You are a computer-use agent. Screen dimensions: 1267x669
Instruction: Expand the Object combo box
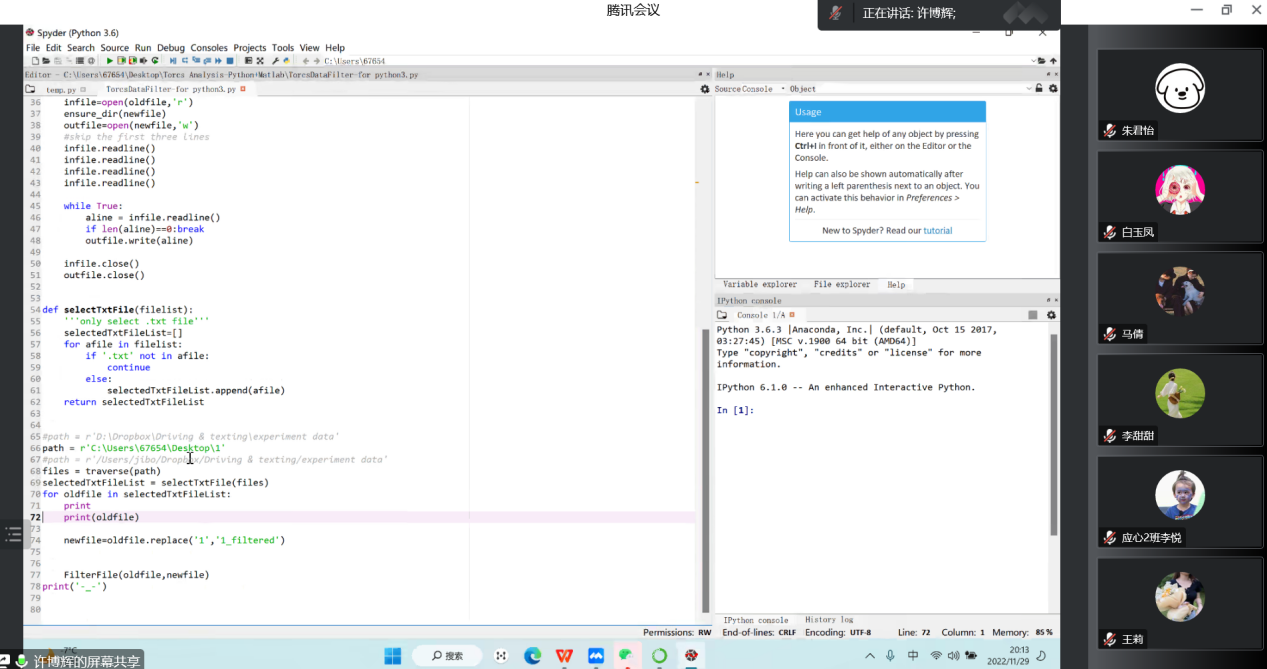(x=1029, y=89)
